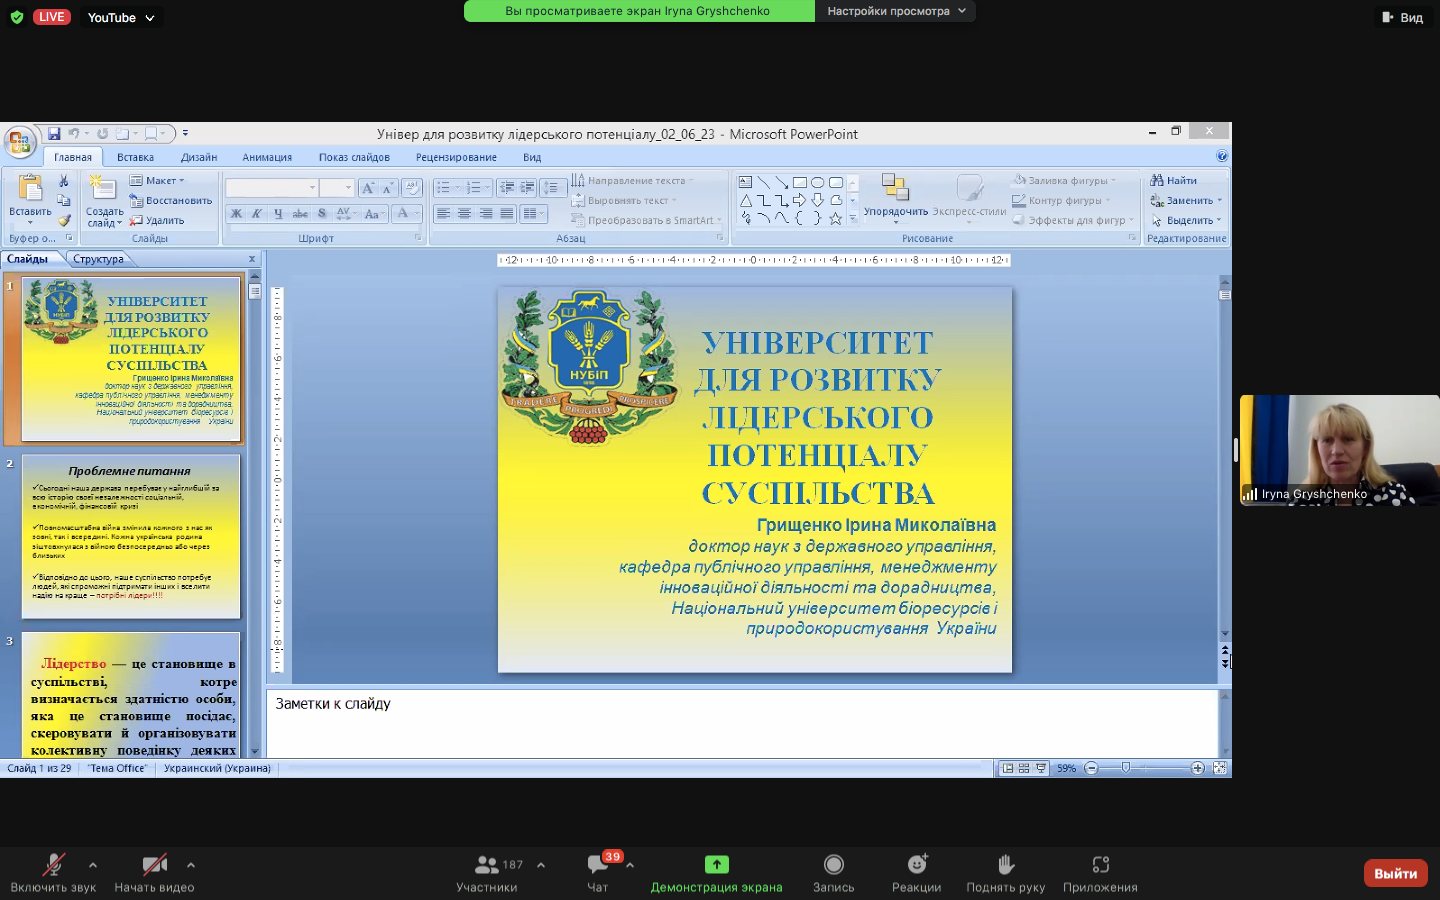Open the Макет layout dropdown
This screenshot has height=900, width=1440.
(x=158, y=181)
